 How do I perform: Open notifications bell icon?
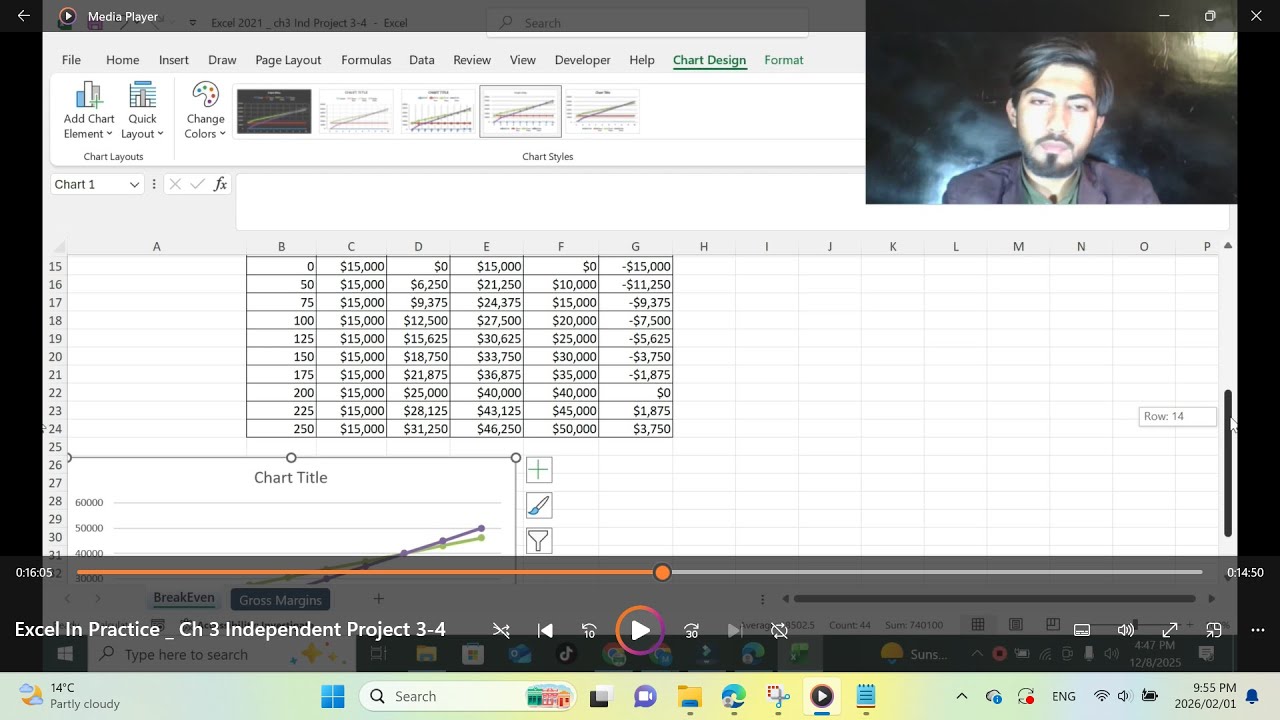[1251, 696]
